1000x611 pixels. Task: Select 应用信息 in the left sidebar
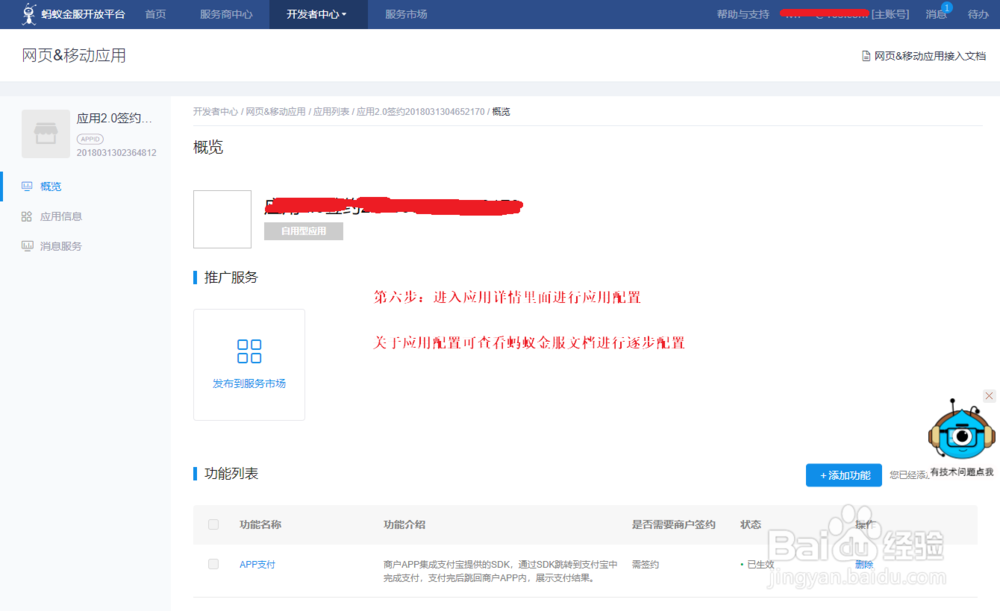pyautogui.click(x=61, y=216)
